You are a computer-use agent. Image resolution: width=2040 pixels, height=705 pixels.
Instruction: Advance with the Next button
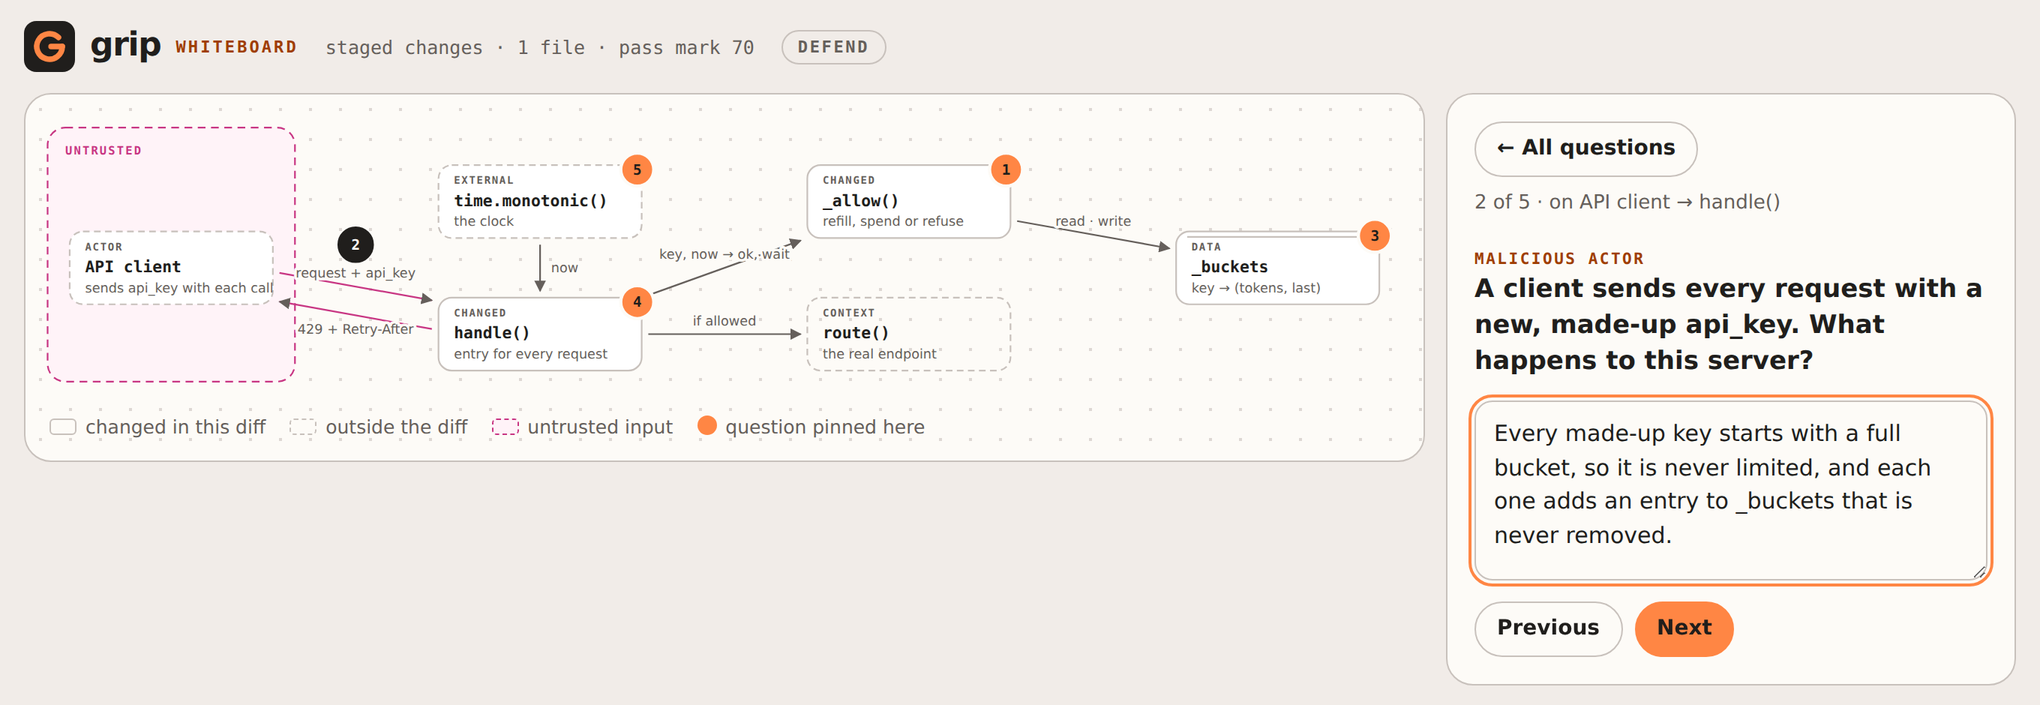pyautogui.click(x=1684, y=628)
